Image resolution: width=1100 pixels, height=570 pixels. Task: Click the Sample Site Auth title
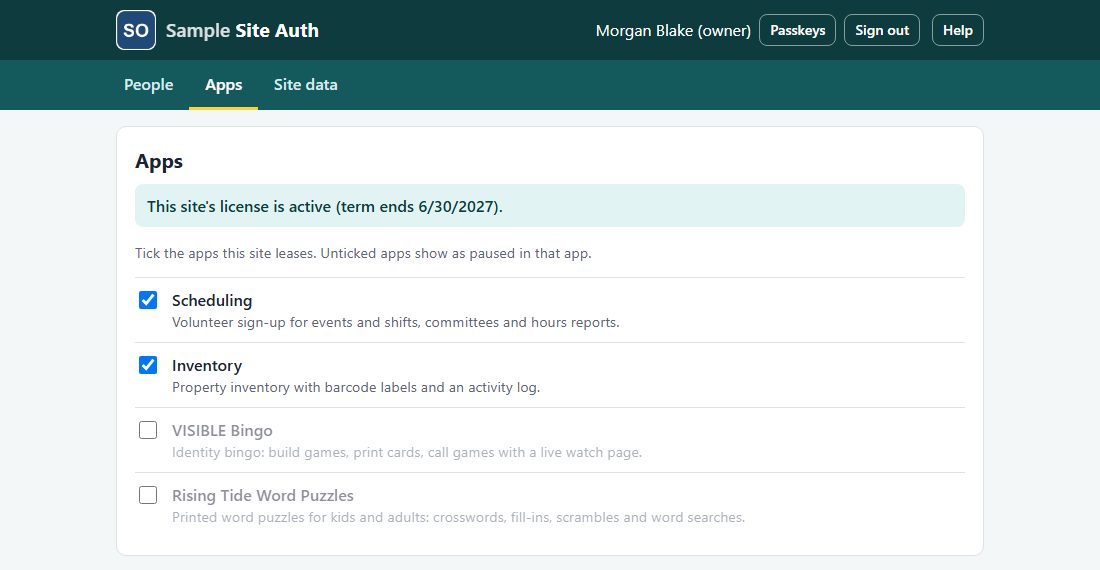[242, 31]
